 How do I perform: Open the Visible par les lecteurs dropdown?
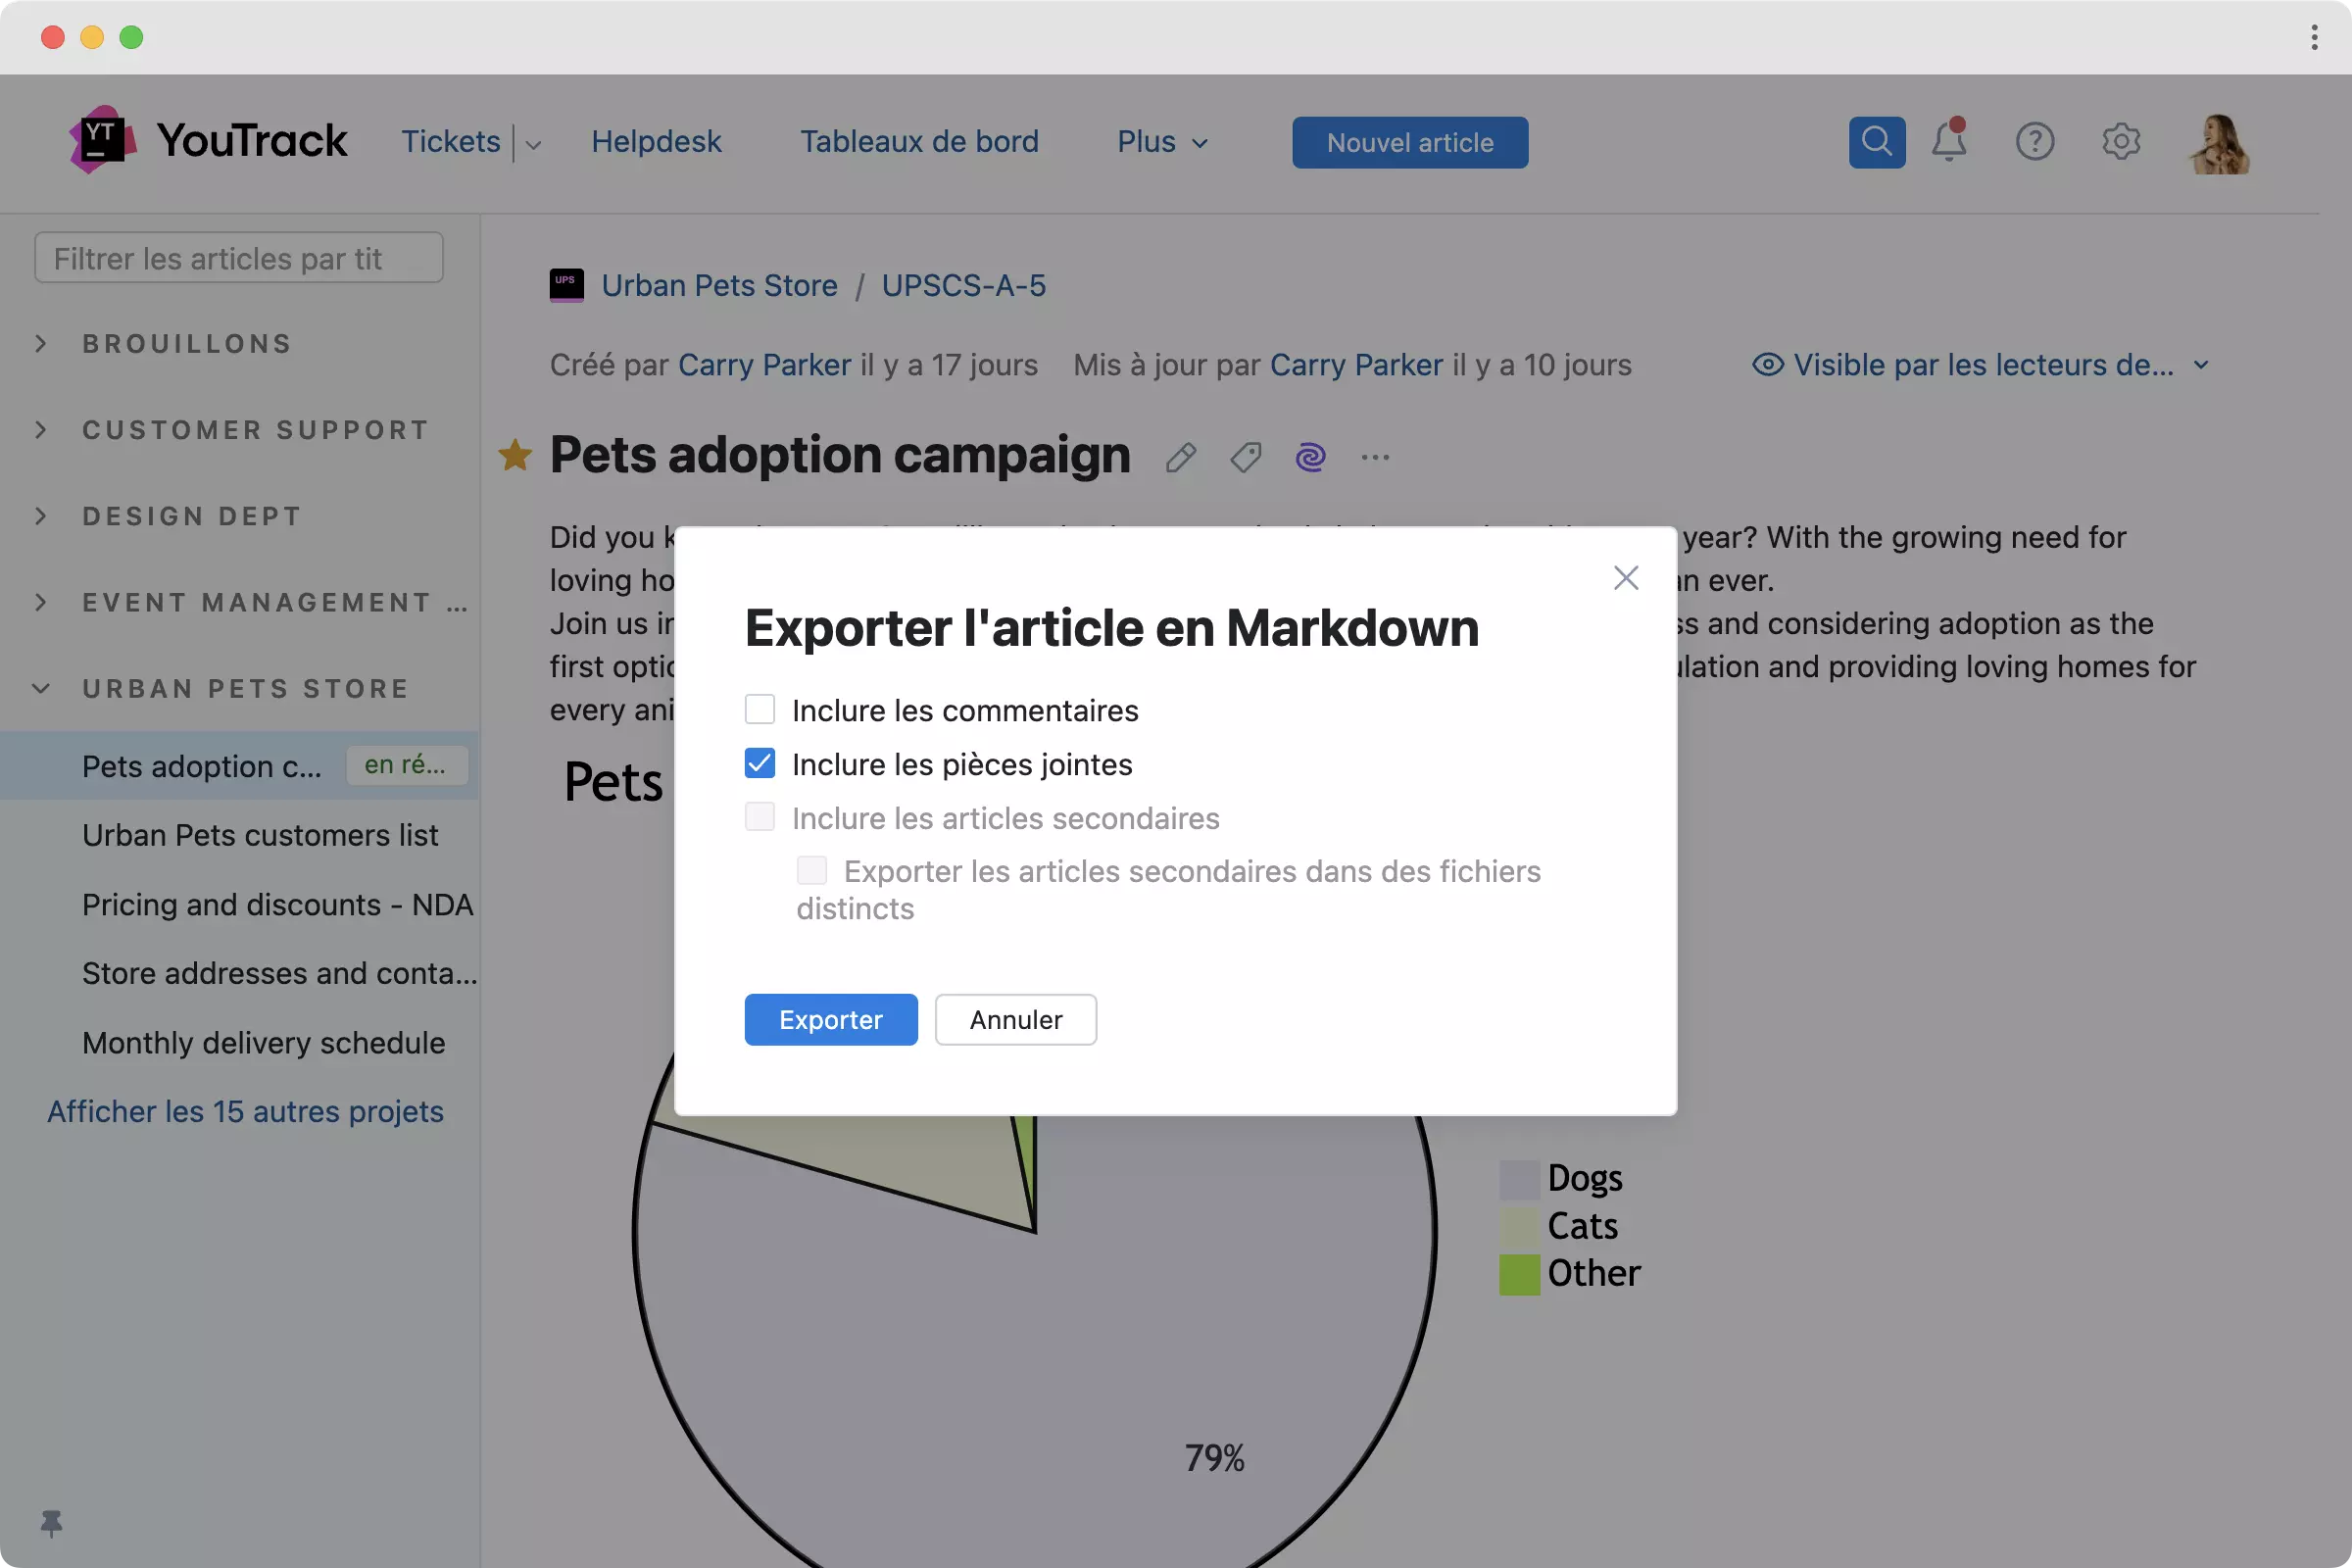pyautogui.click(x=1982, y=365)
